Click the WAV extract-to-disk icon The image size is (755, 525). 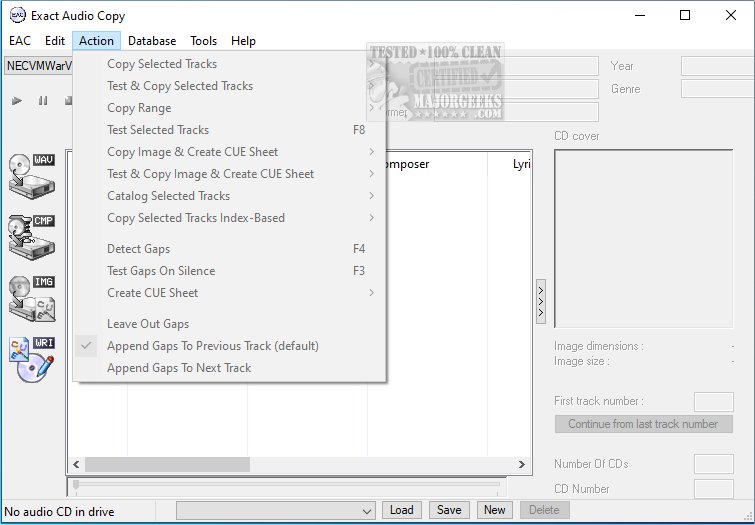(32, 176)
